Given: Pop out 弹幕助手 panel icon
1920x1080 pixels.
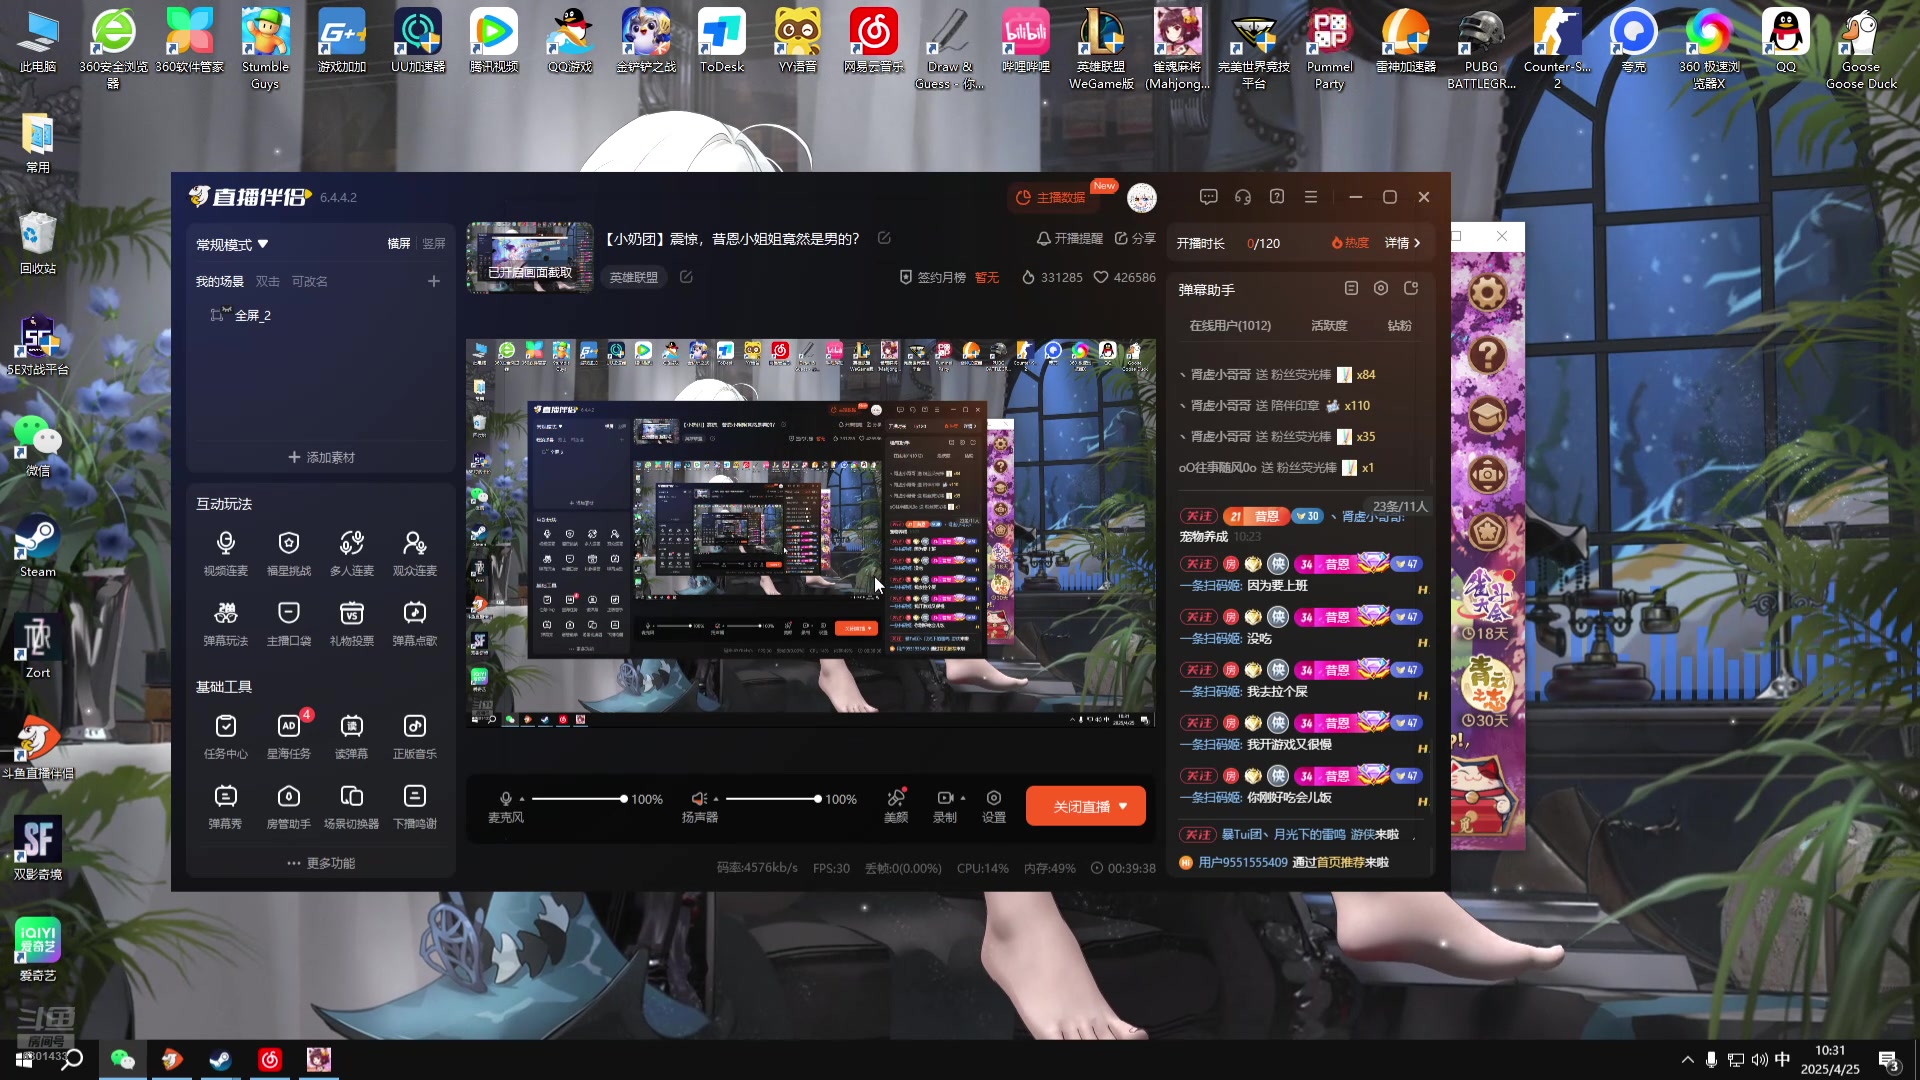Looking at the screenshot, I should pos(1411,288).
